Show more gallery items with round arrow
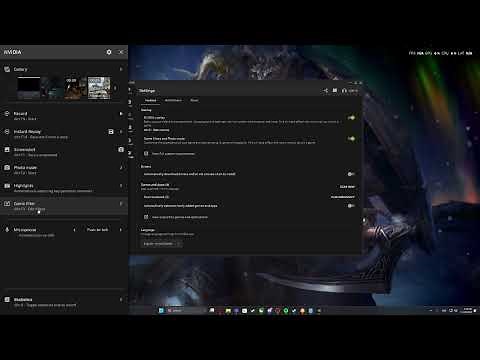The height and width of the screenshot is (360, 480). tap(115, 88)
